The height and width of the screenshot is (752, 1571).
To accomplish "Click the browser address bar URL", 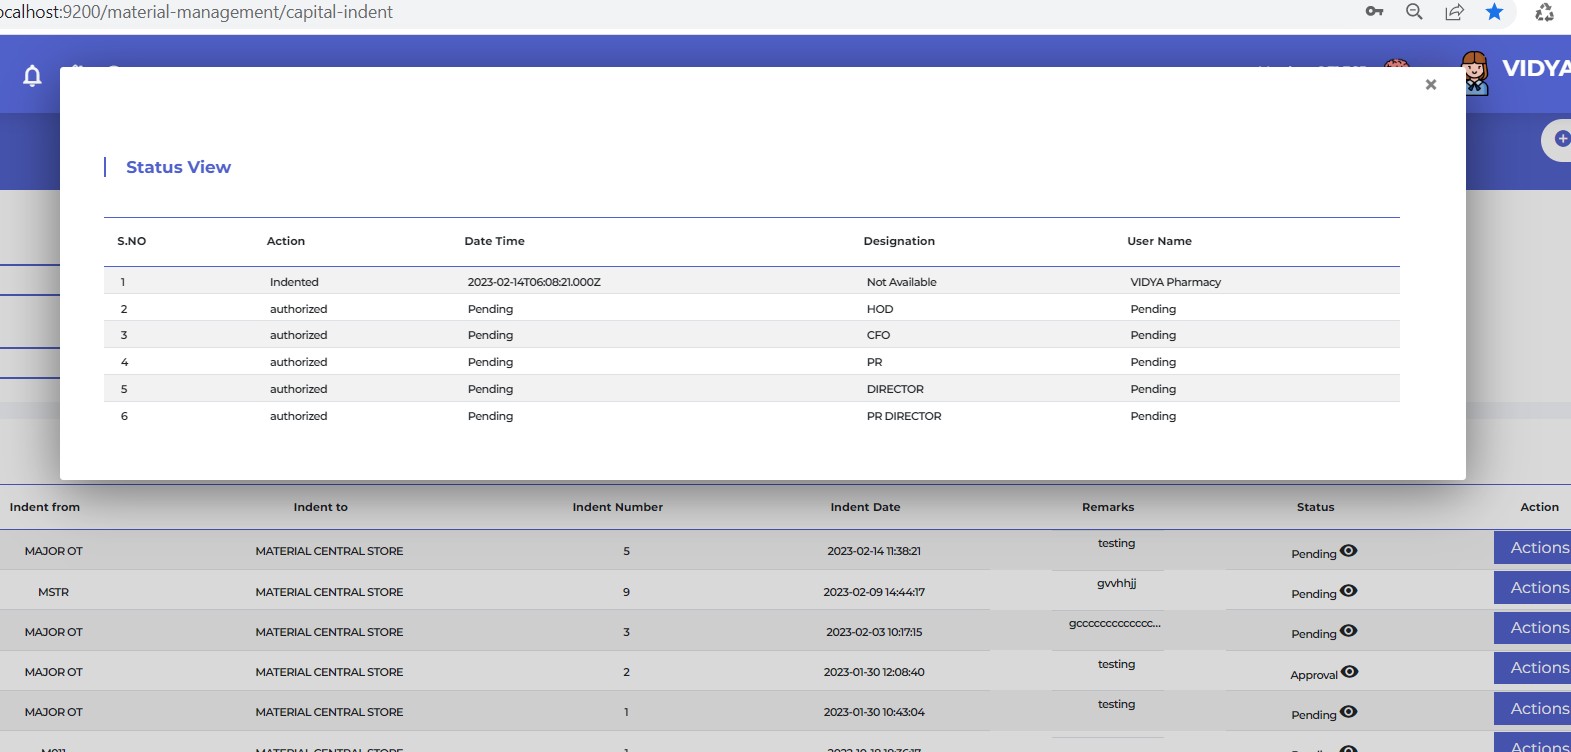I will tap(200, 12).
